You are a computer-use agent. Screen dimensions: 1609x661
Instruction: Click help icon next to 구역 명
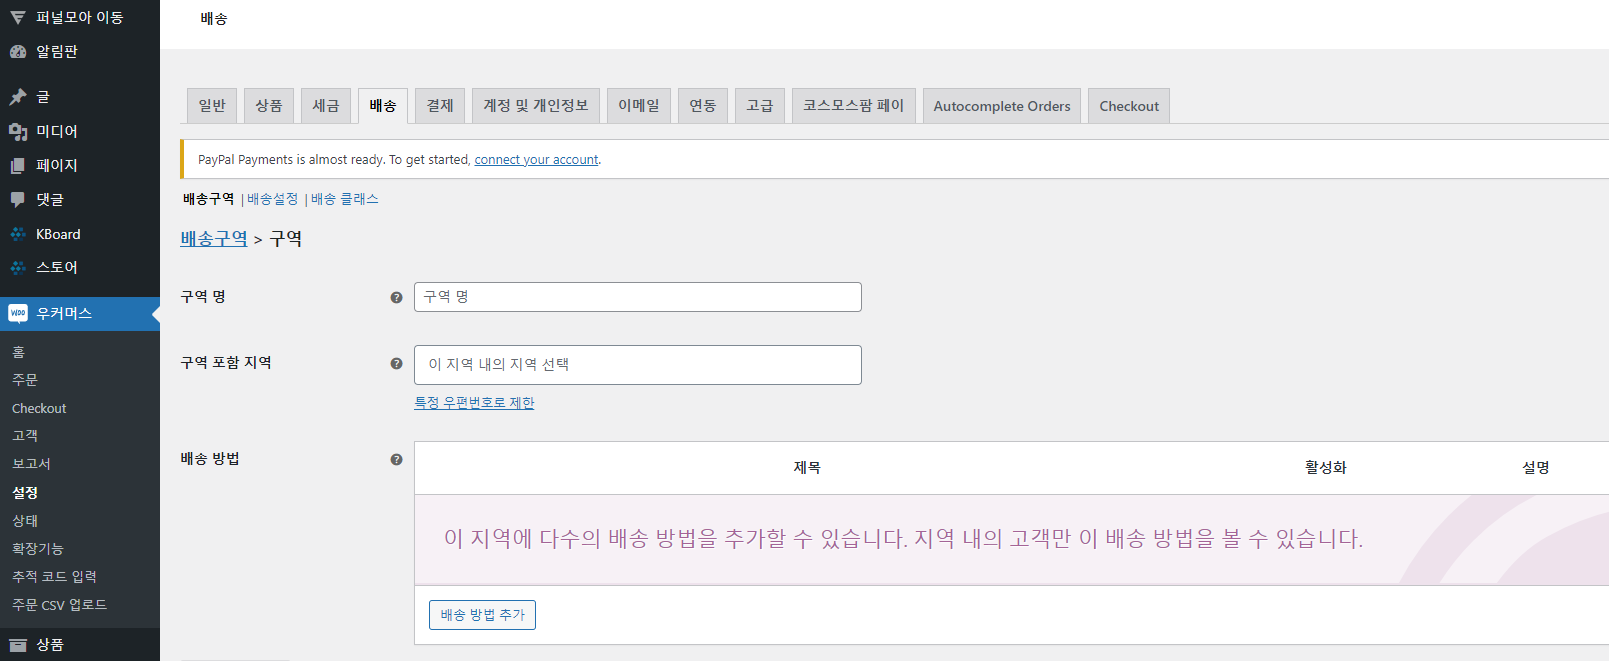coord(396,297)
